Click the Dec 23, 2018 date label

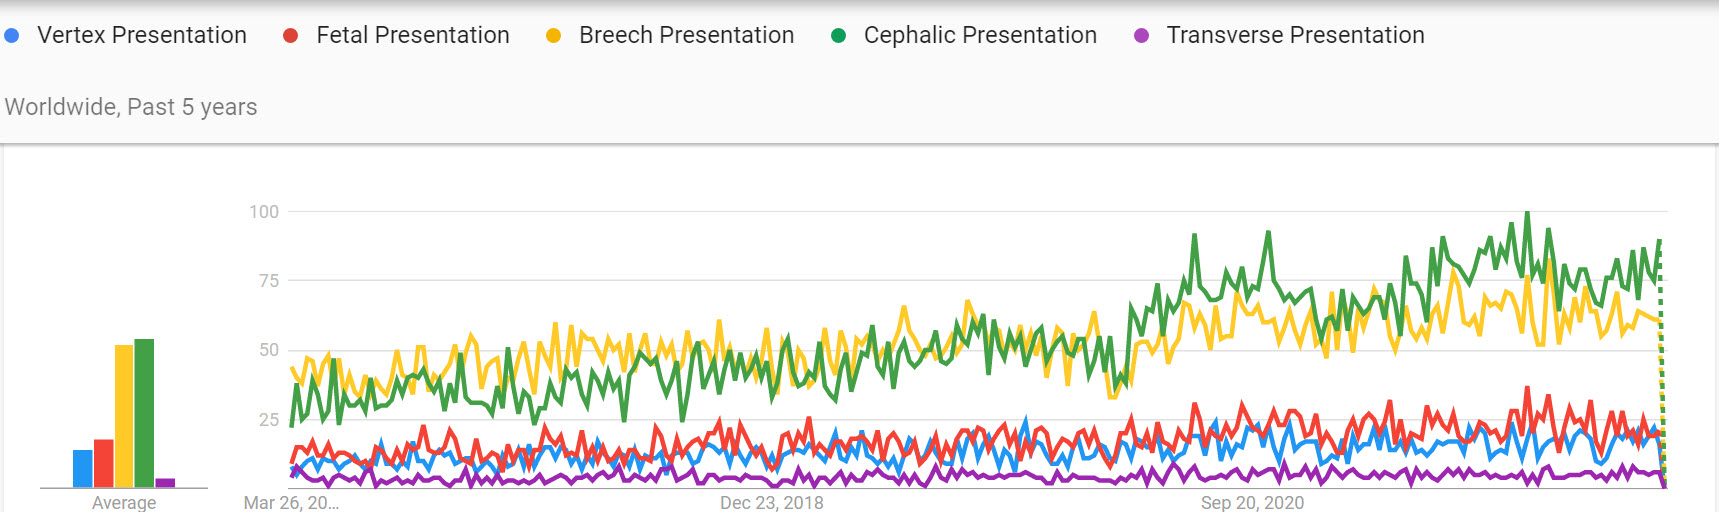point(772,502)
